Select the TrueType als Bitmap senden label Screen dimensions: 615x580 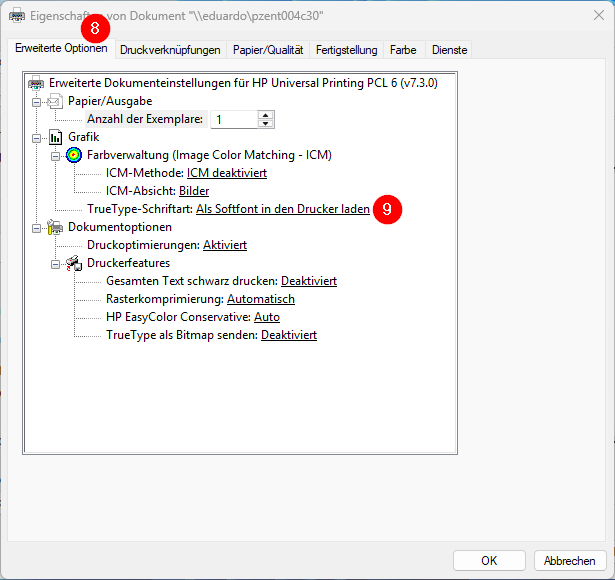(182, 335)
